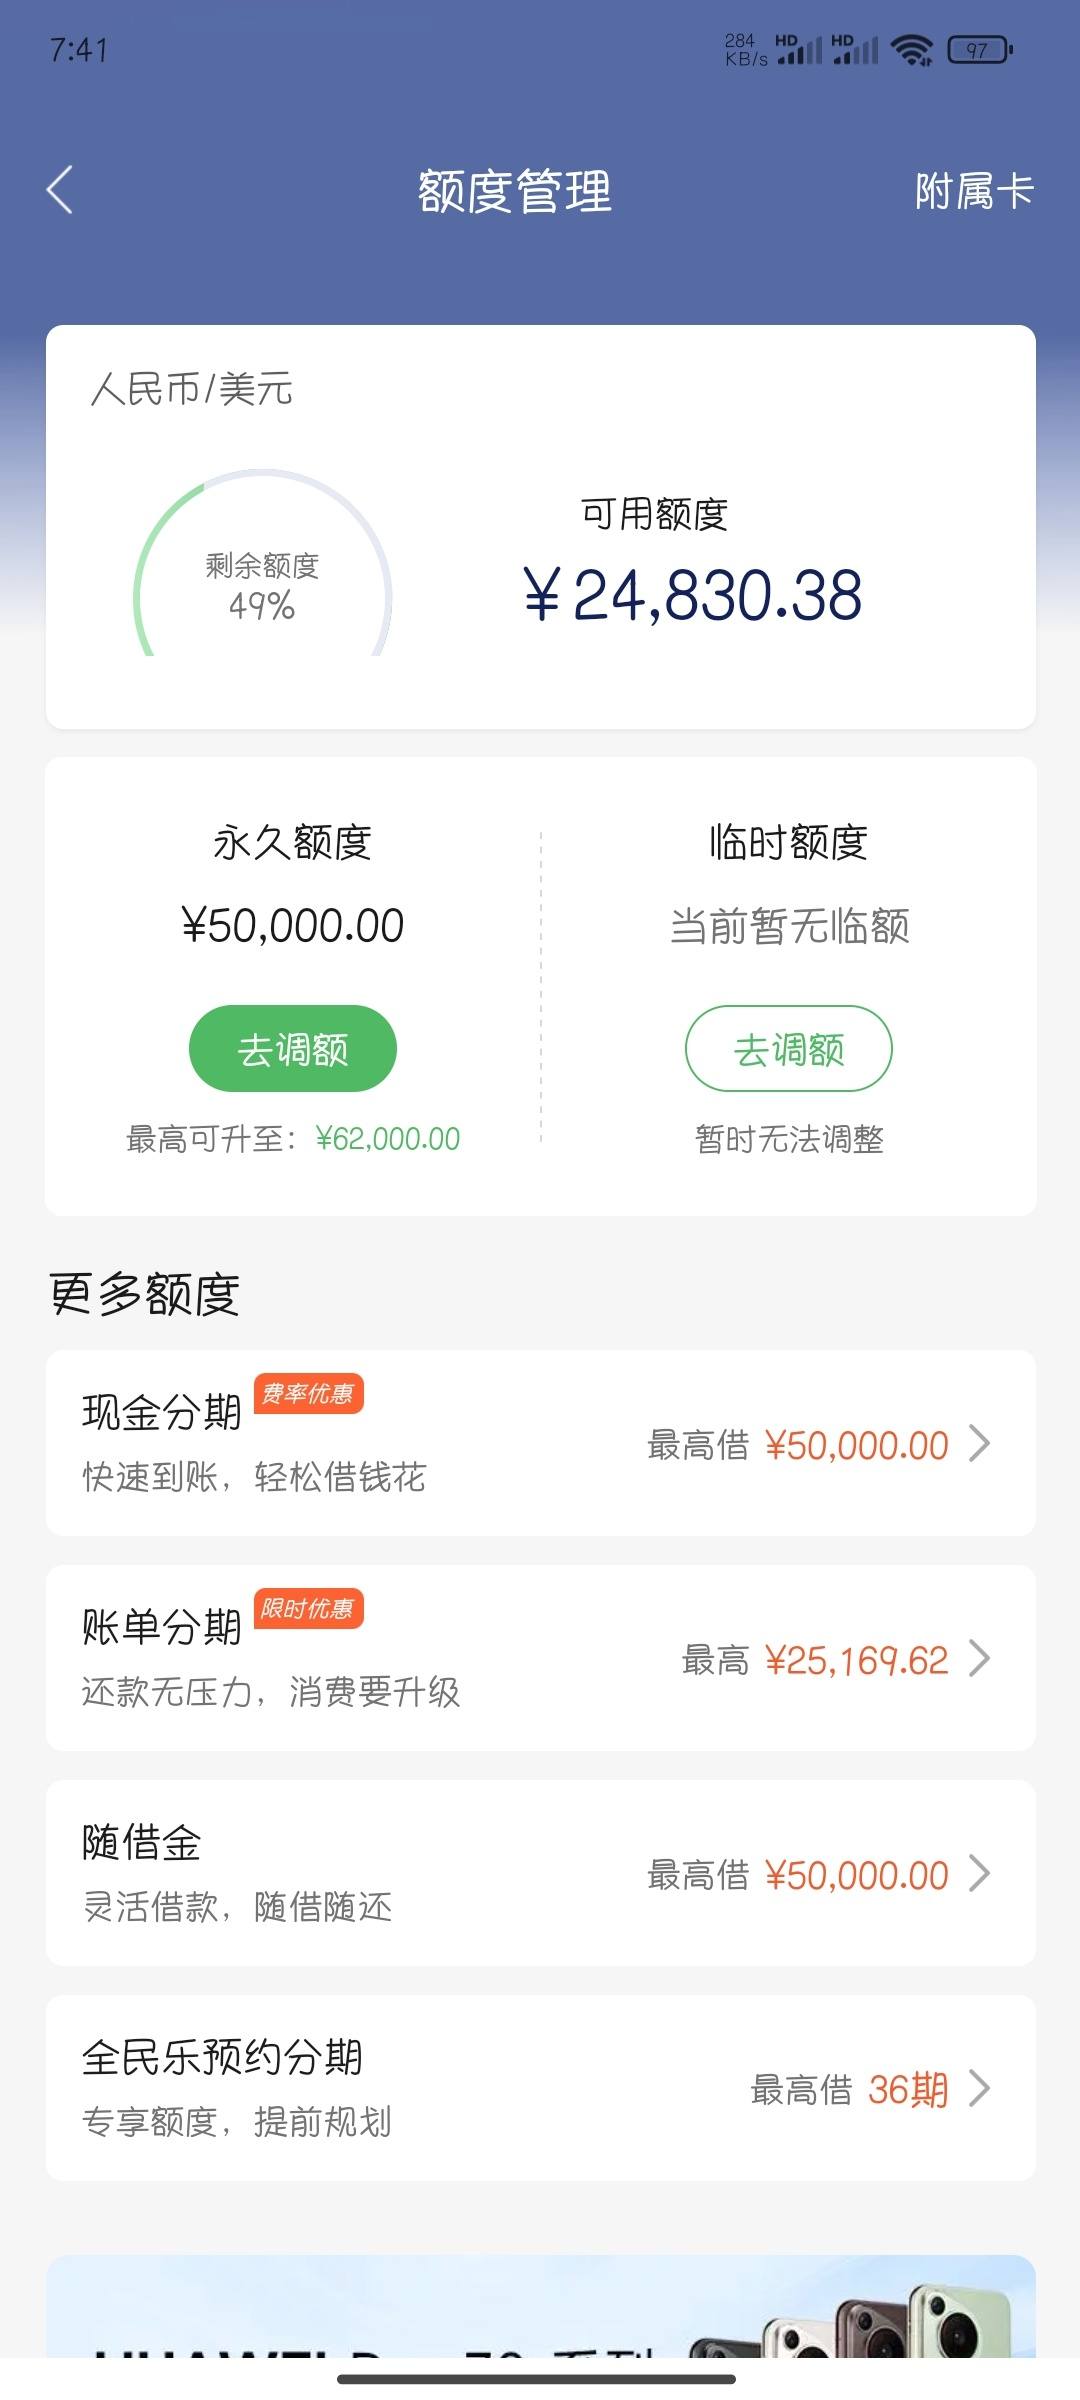
Task: Expand the 账单分期 chevron arrow
Action: coord(980,1659)
